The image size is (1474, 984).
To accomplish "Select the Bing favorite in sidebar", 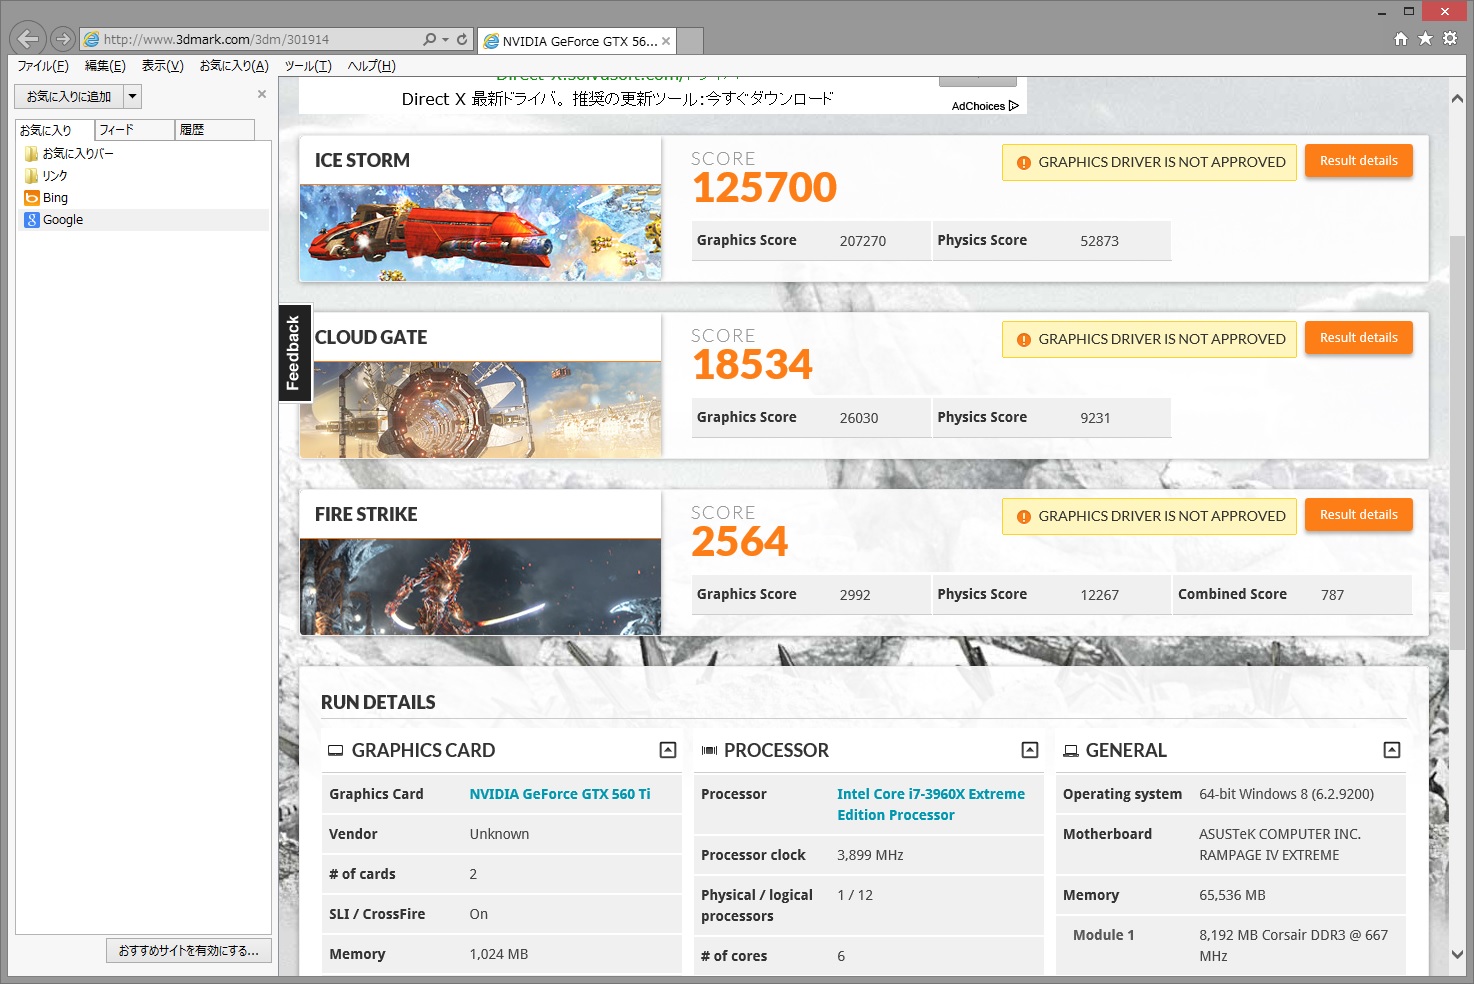I will click(56, 198).
